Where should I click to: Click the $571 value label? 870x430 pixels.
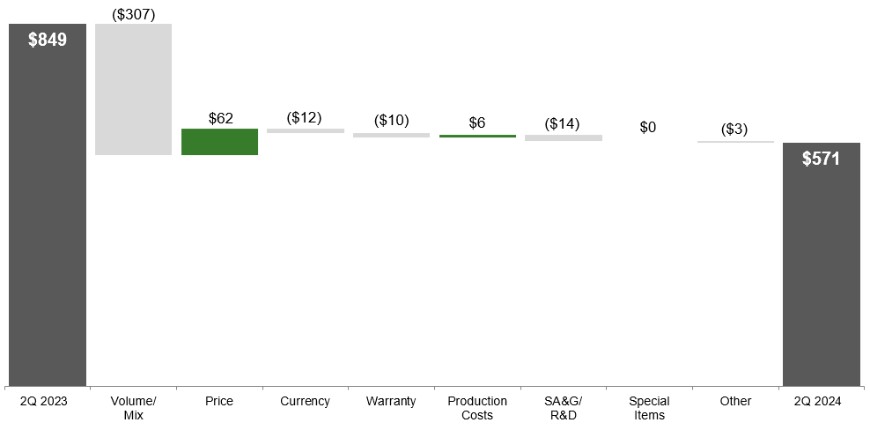click(x=821, y=158)
